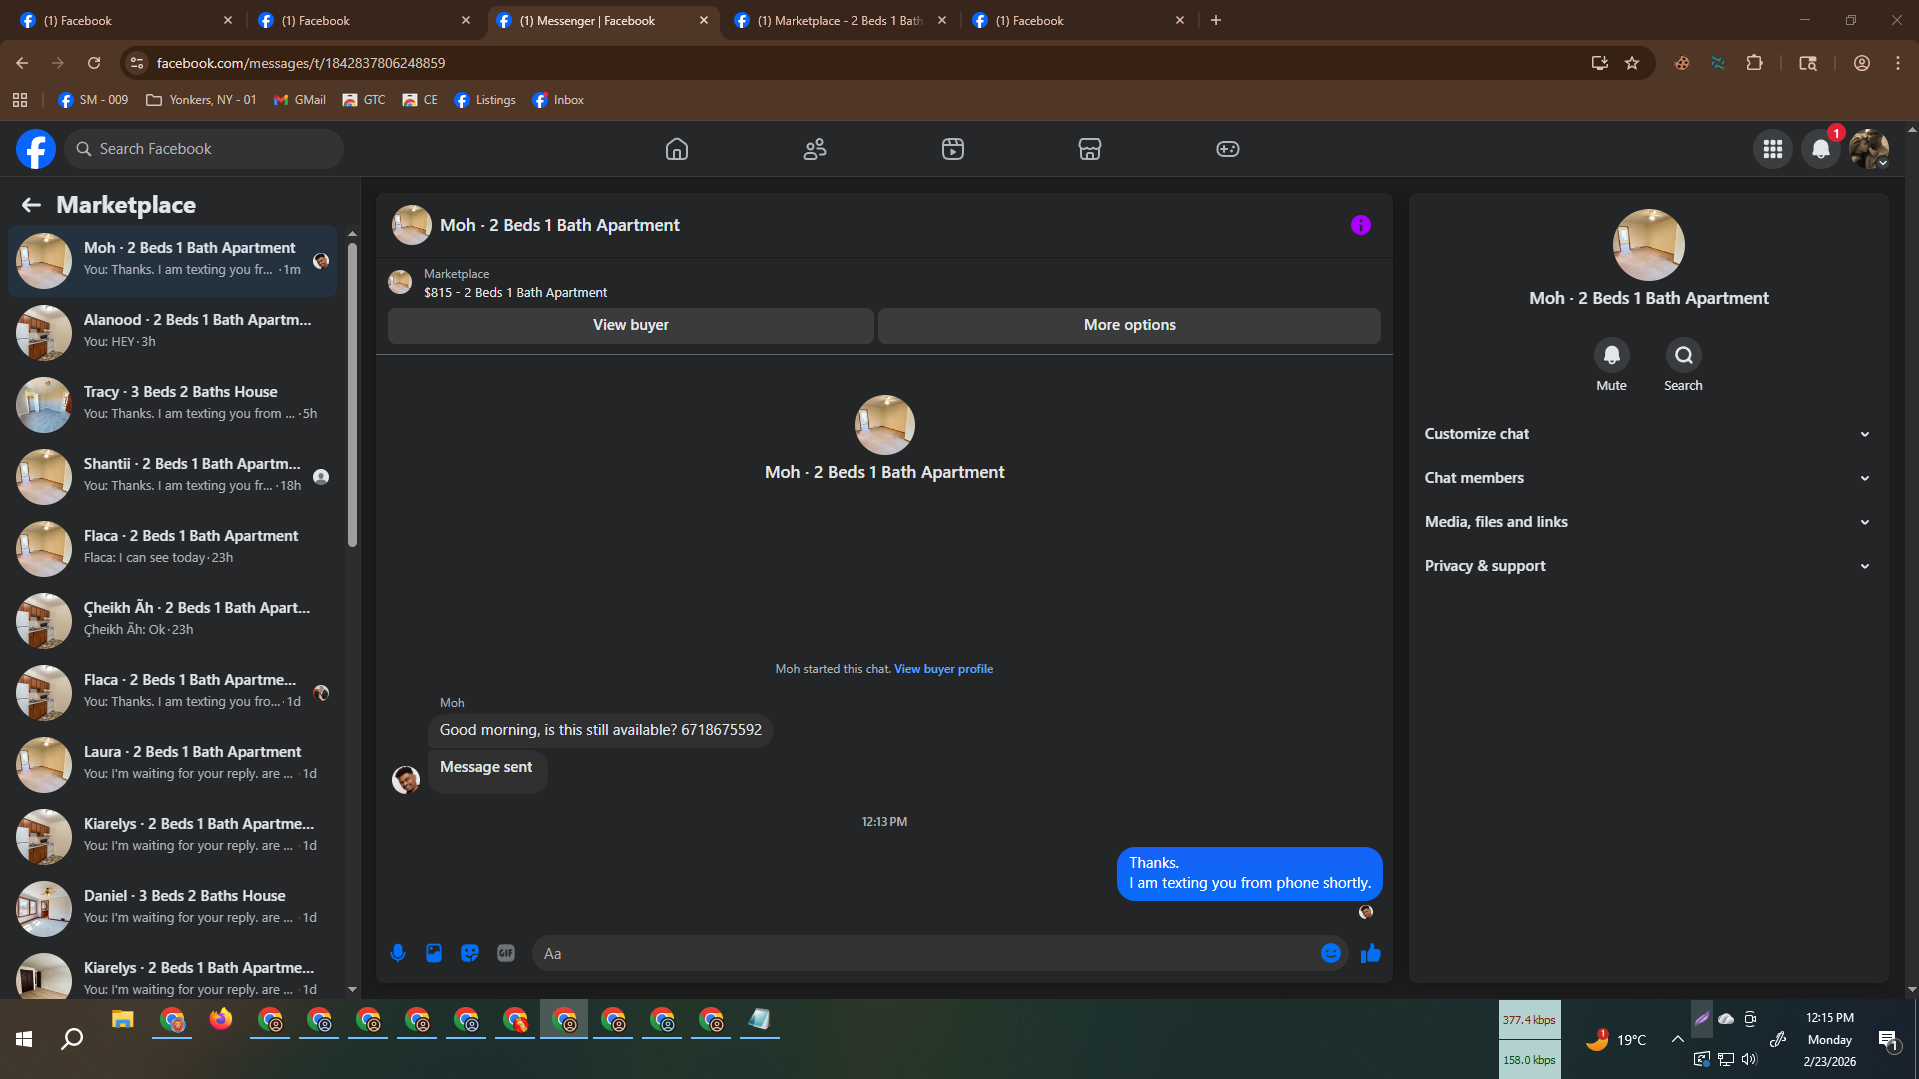
Task: Open the Facebook menu grid icon
Action: pyautogui.click(x=1773, y=149)
